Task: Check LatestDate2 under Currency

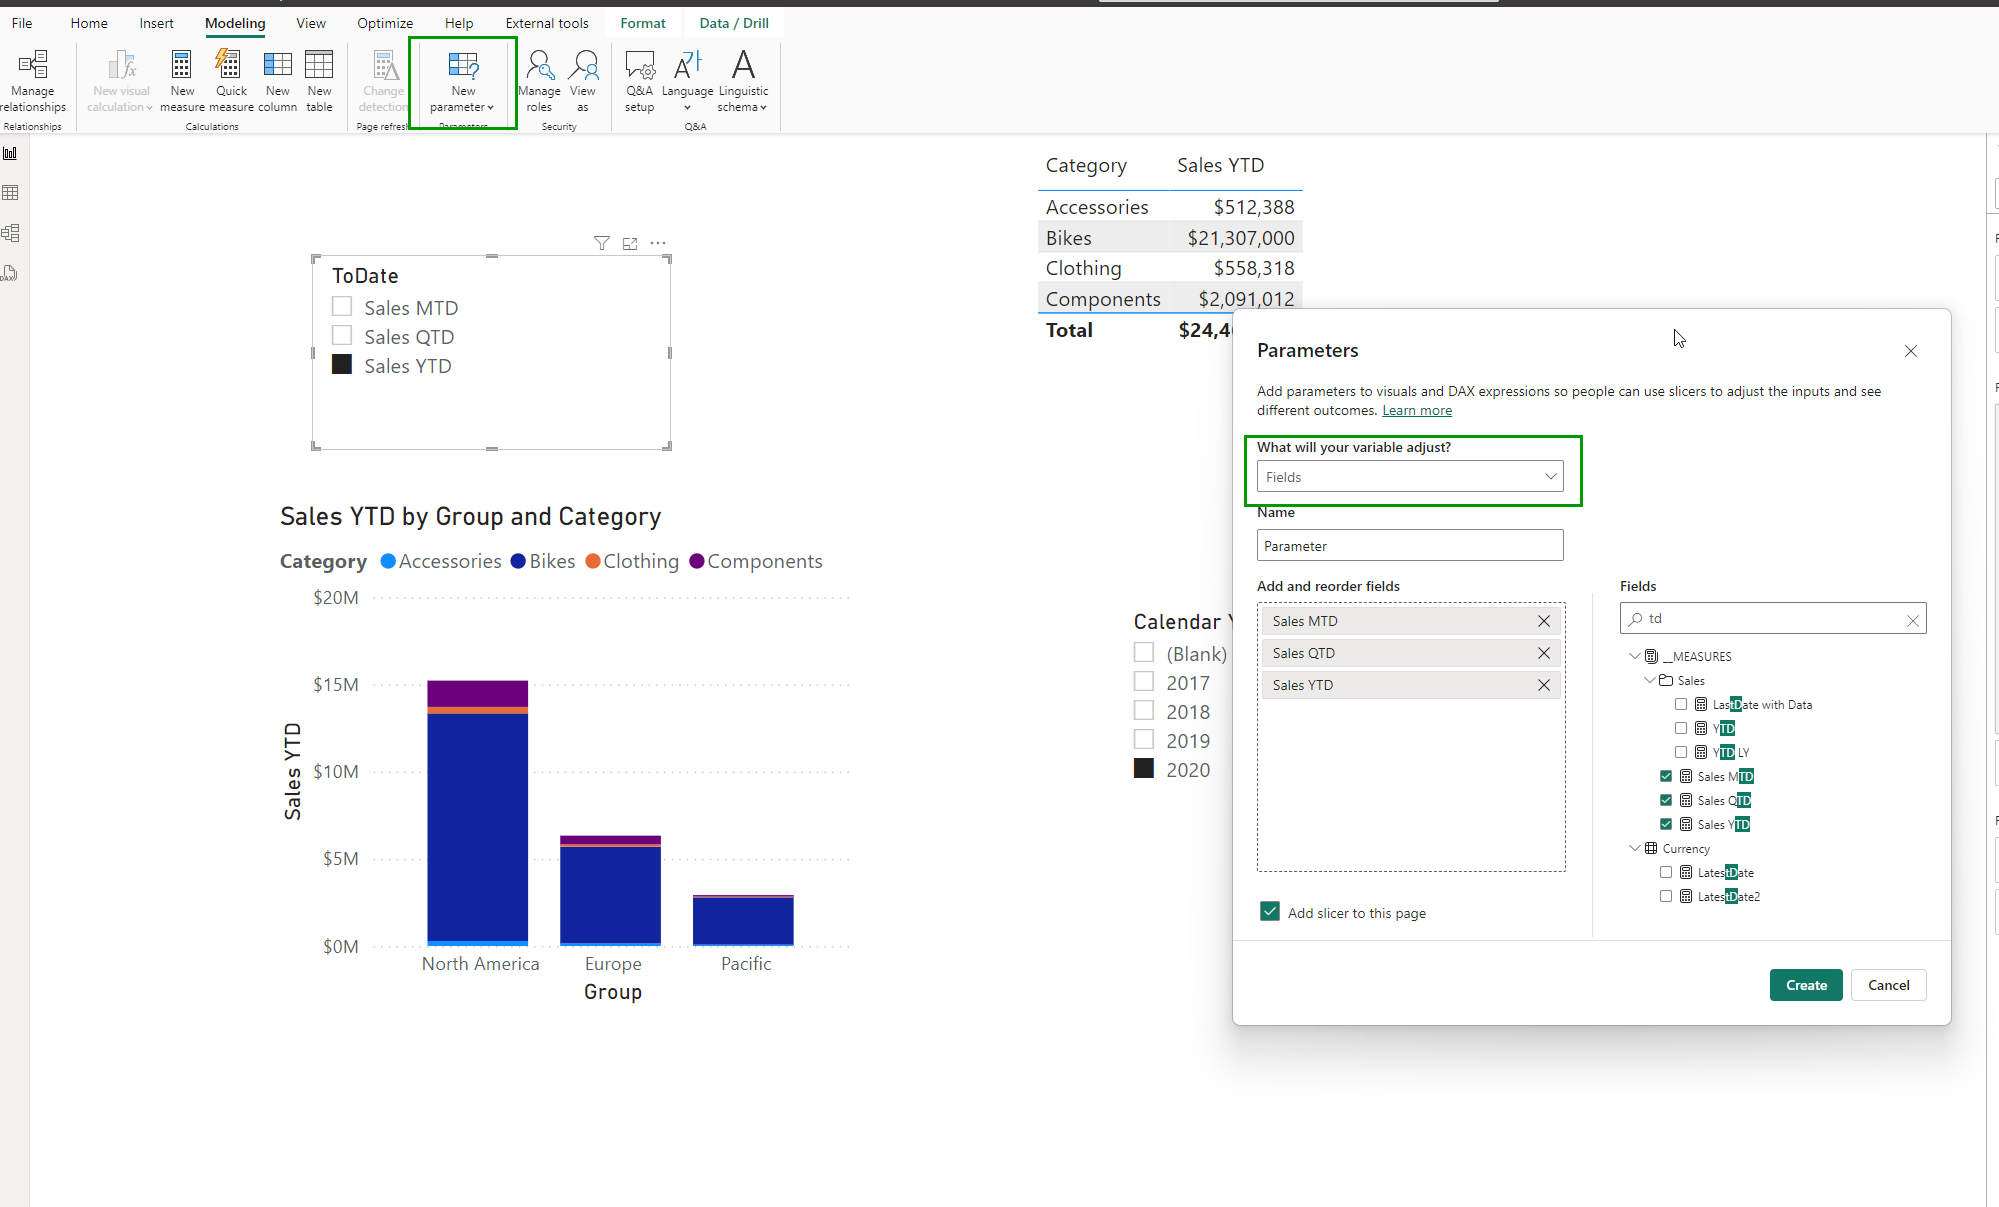Action: tap(1666, 896)
